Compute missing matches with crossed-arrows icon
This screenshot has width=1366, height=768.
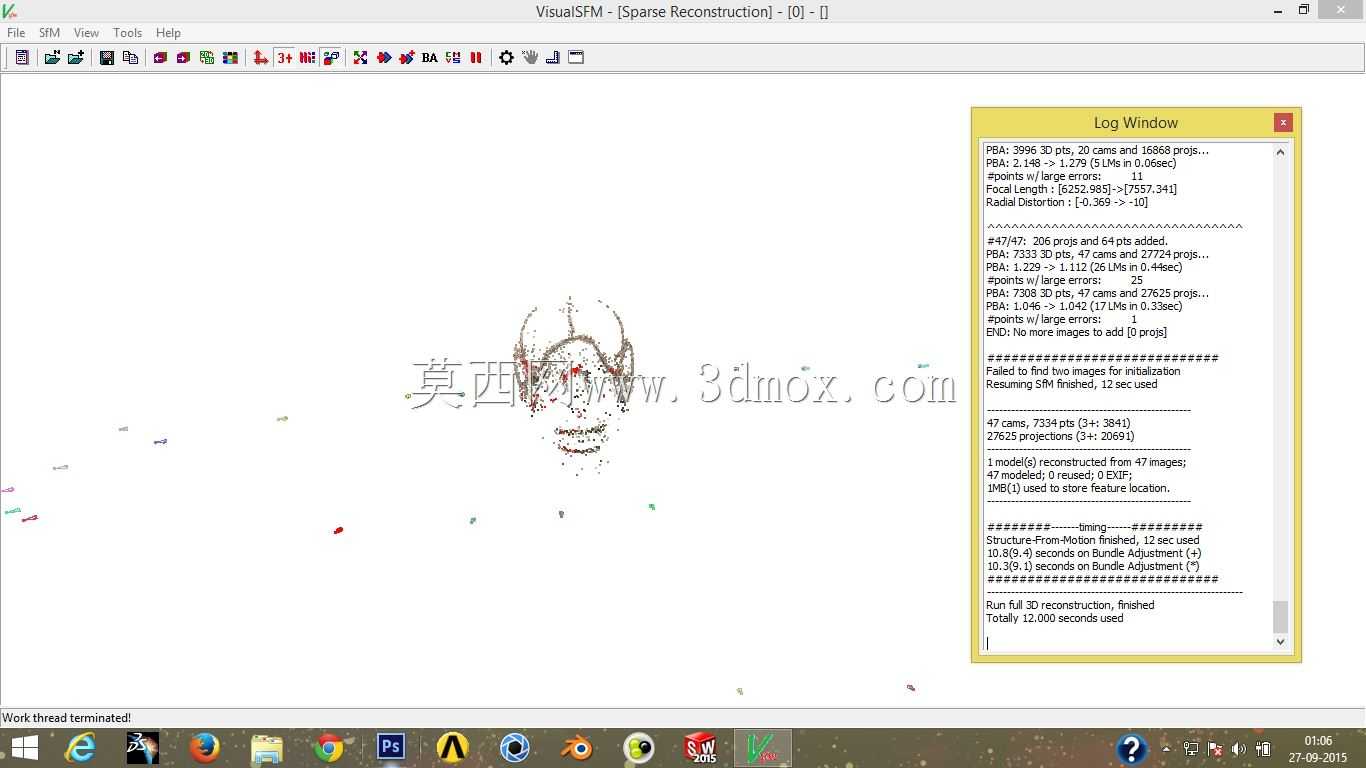[x=360, y=58]
